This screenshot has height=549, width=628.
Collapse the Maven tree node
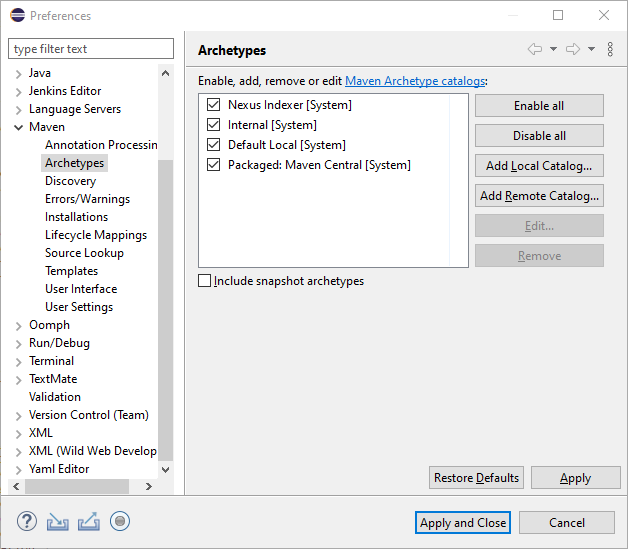(18, 127)
